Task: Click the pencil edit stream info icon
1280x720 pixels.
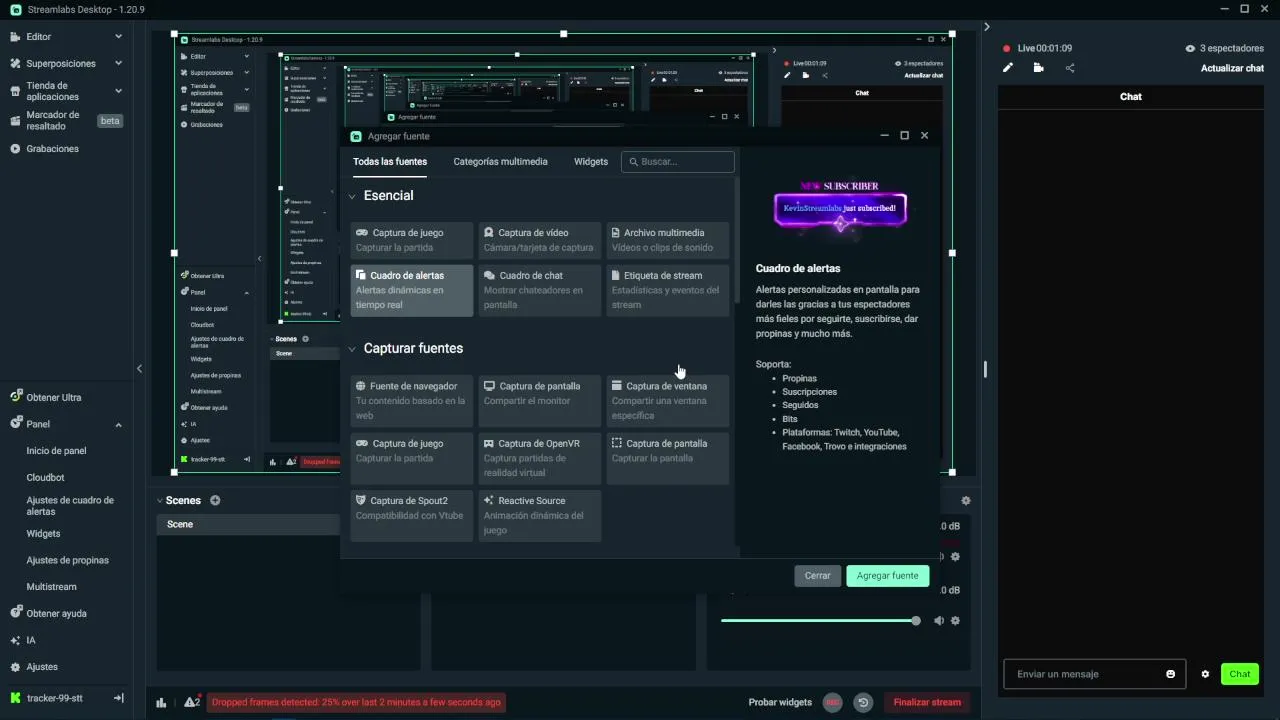Action: (1008, 68)
